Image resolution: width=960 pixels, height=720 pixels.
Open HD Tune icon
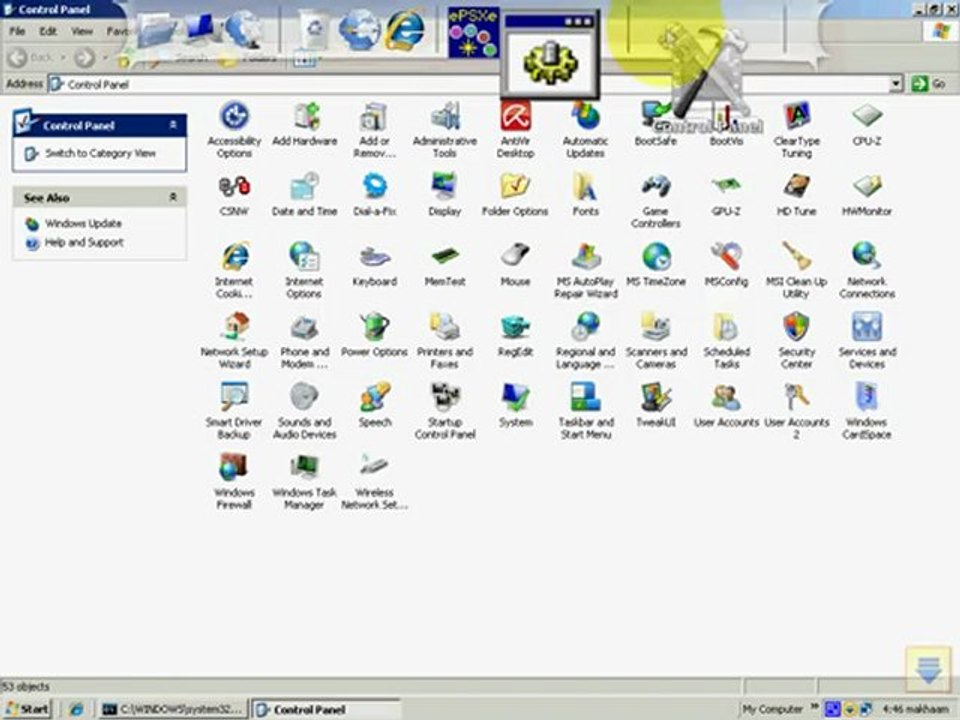click(x=797, y=194)
